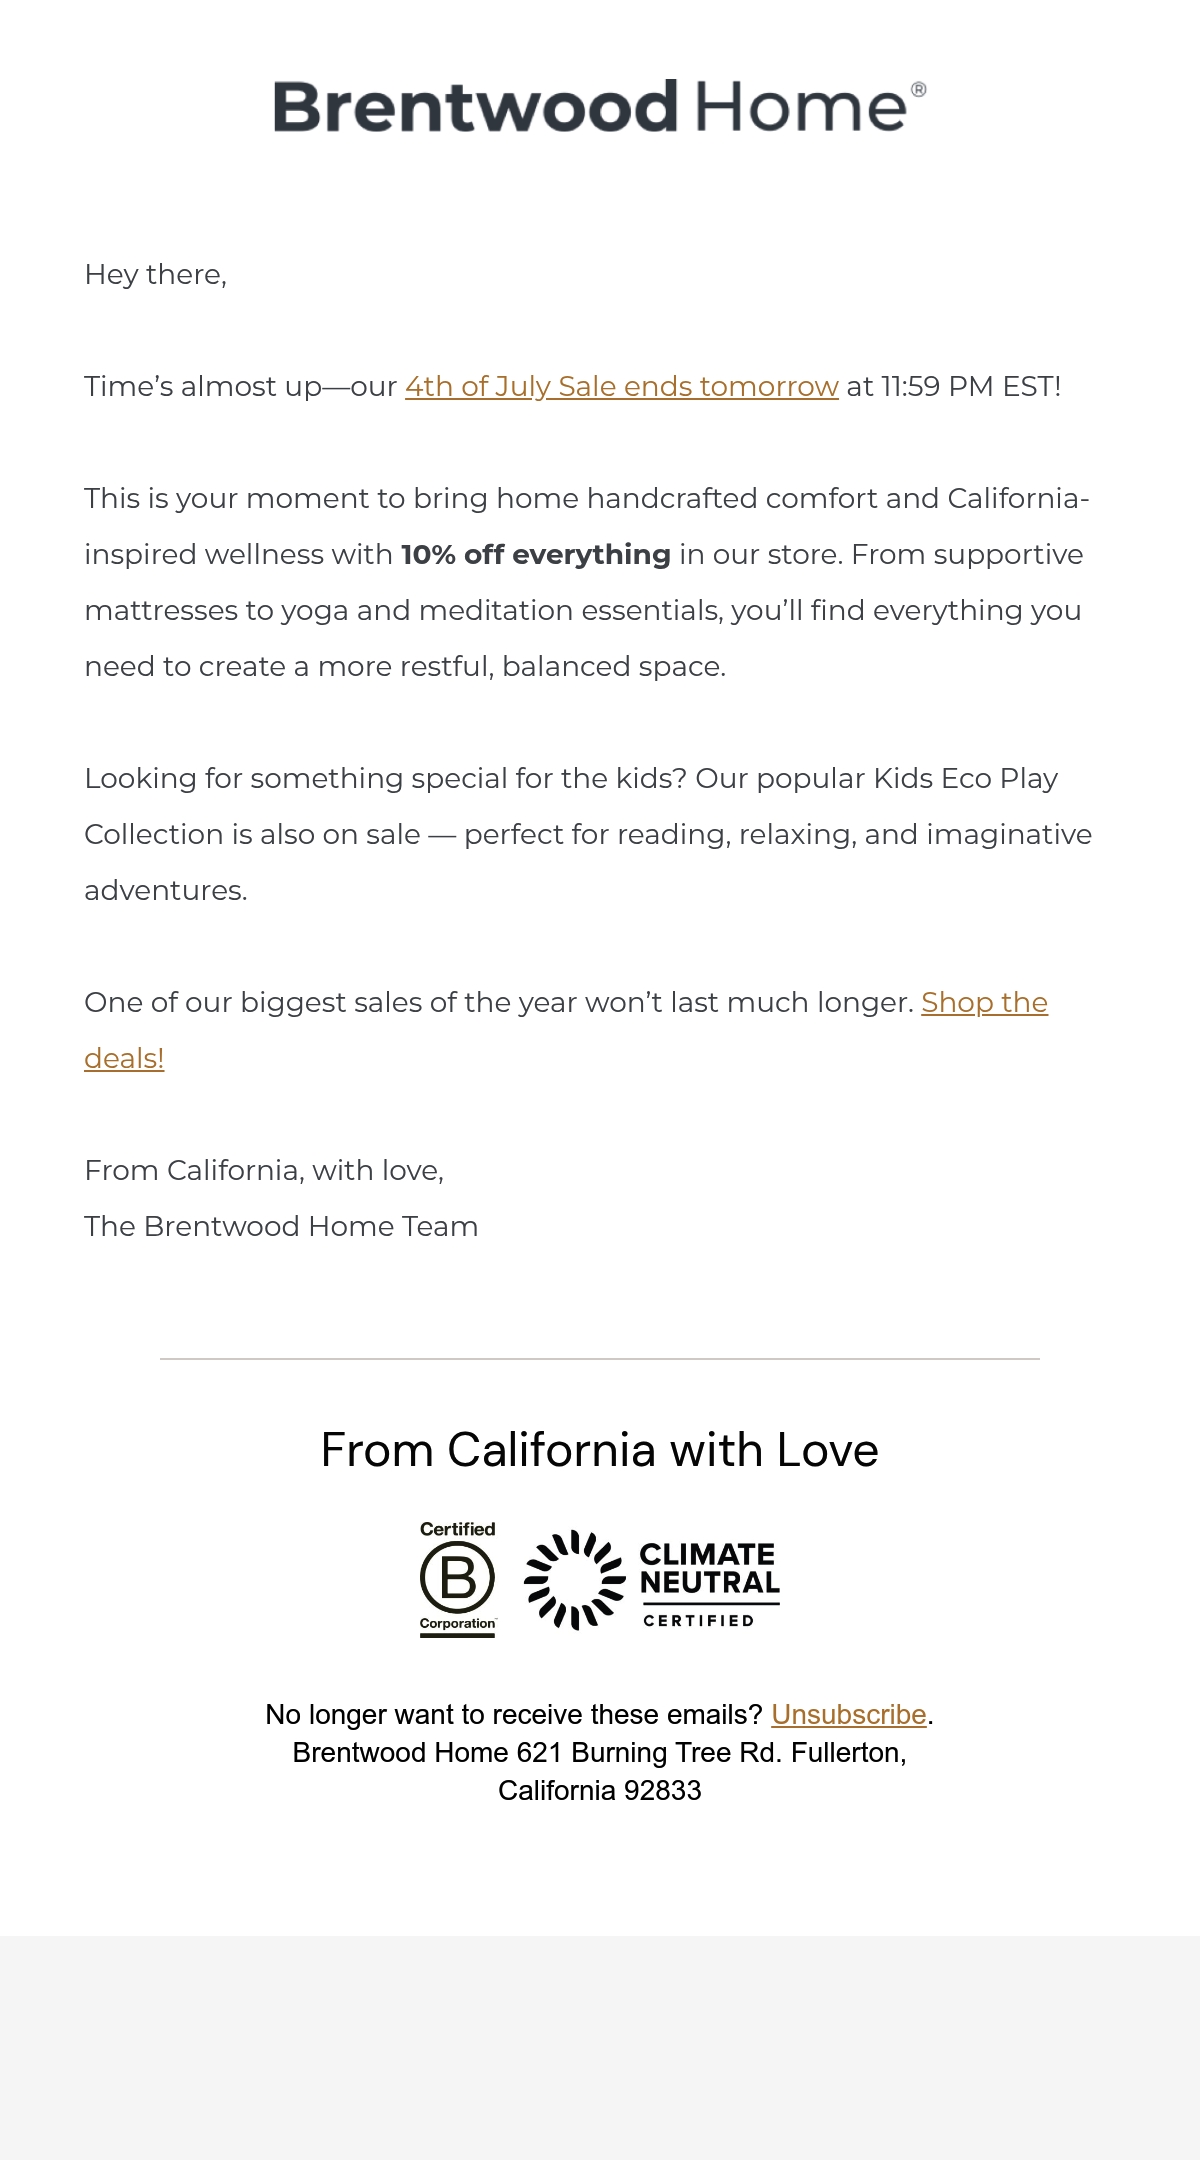Click the Climate Neutral sunburst icon
The width and height of the screenshot is (1200, 2160).
point(574,1580)
